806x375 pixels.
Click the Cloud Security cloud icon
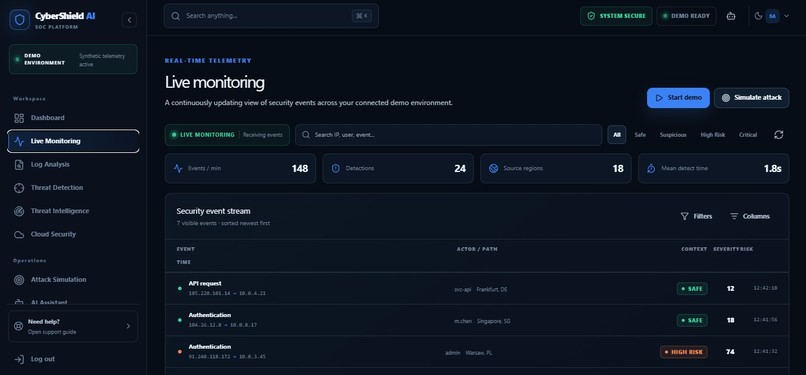pos(19,235)
